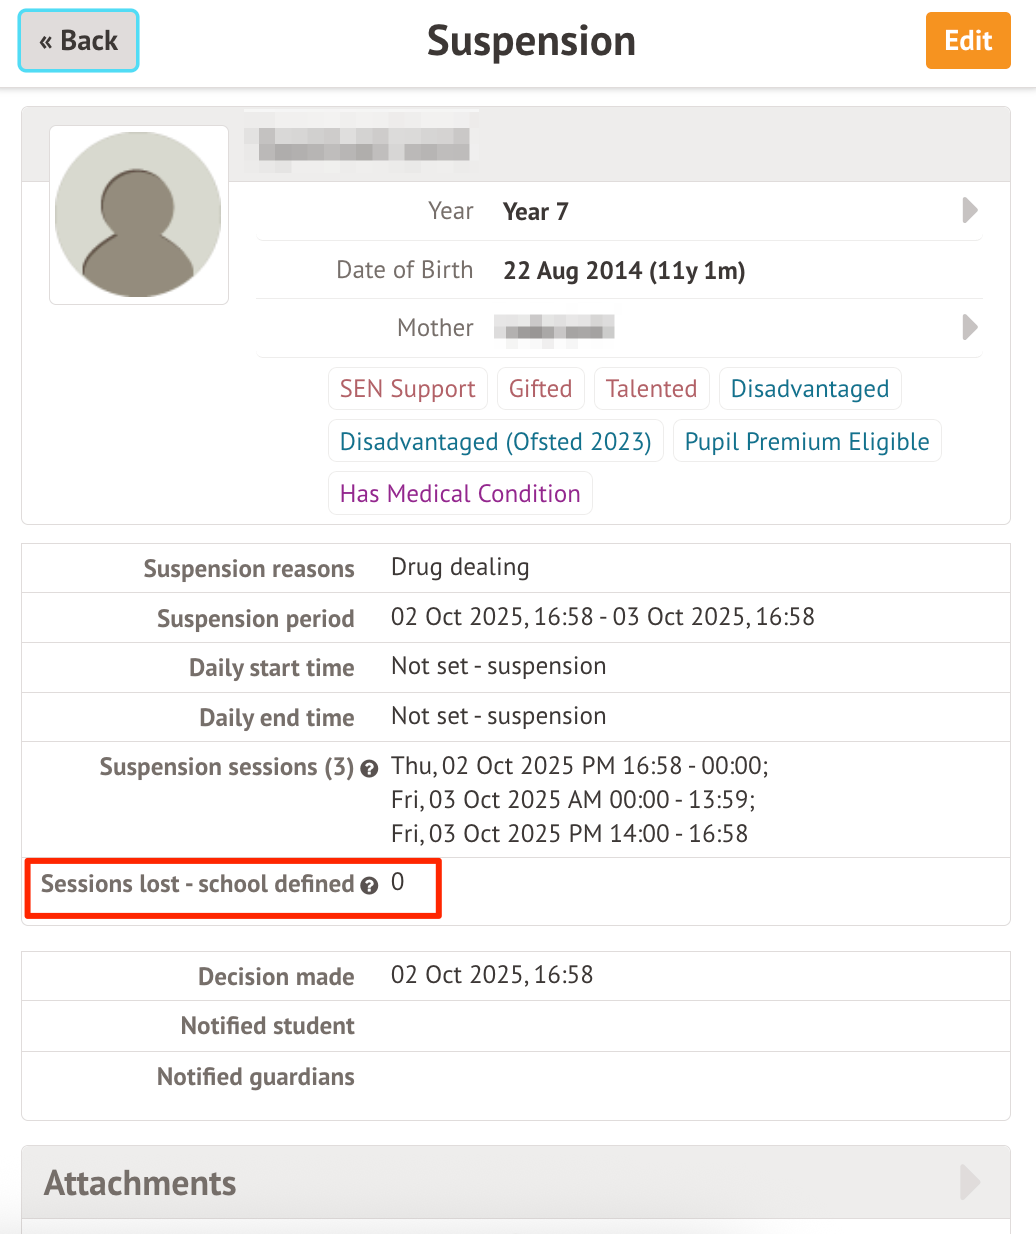The image size is (1036, 1234).
Task: Click the Suspension period value
Action: click(602, 617)
